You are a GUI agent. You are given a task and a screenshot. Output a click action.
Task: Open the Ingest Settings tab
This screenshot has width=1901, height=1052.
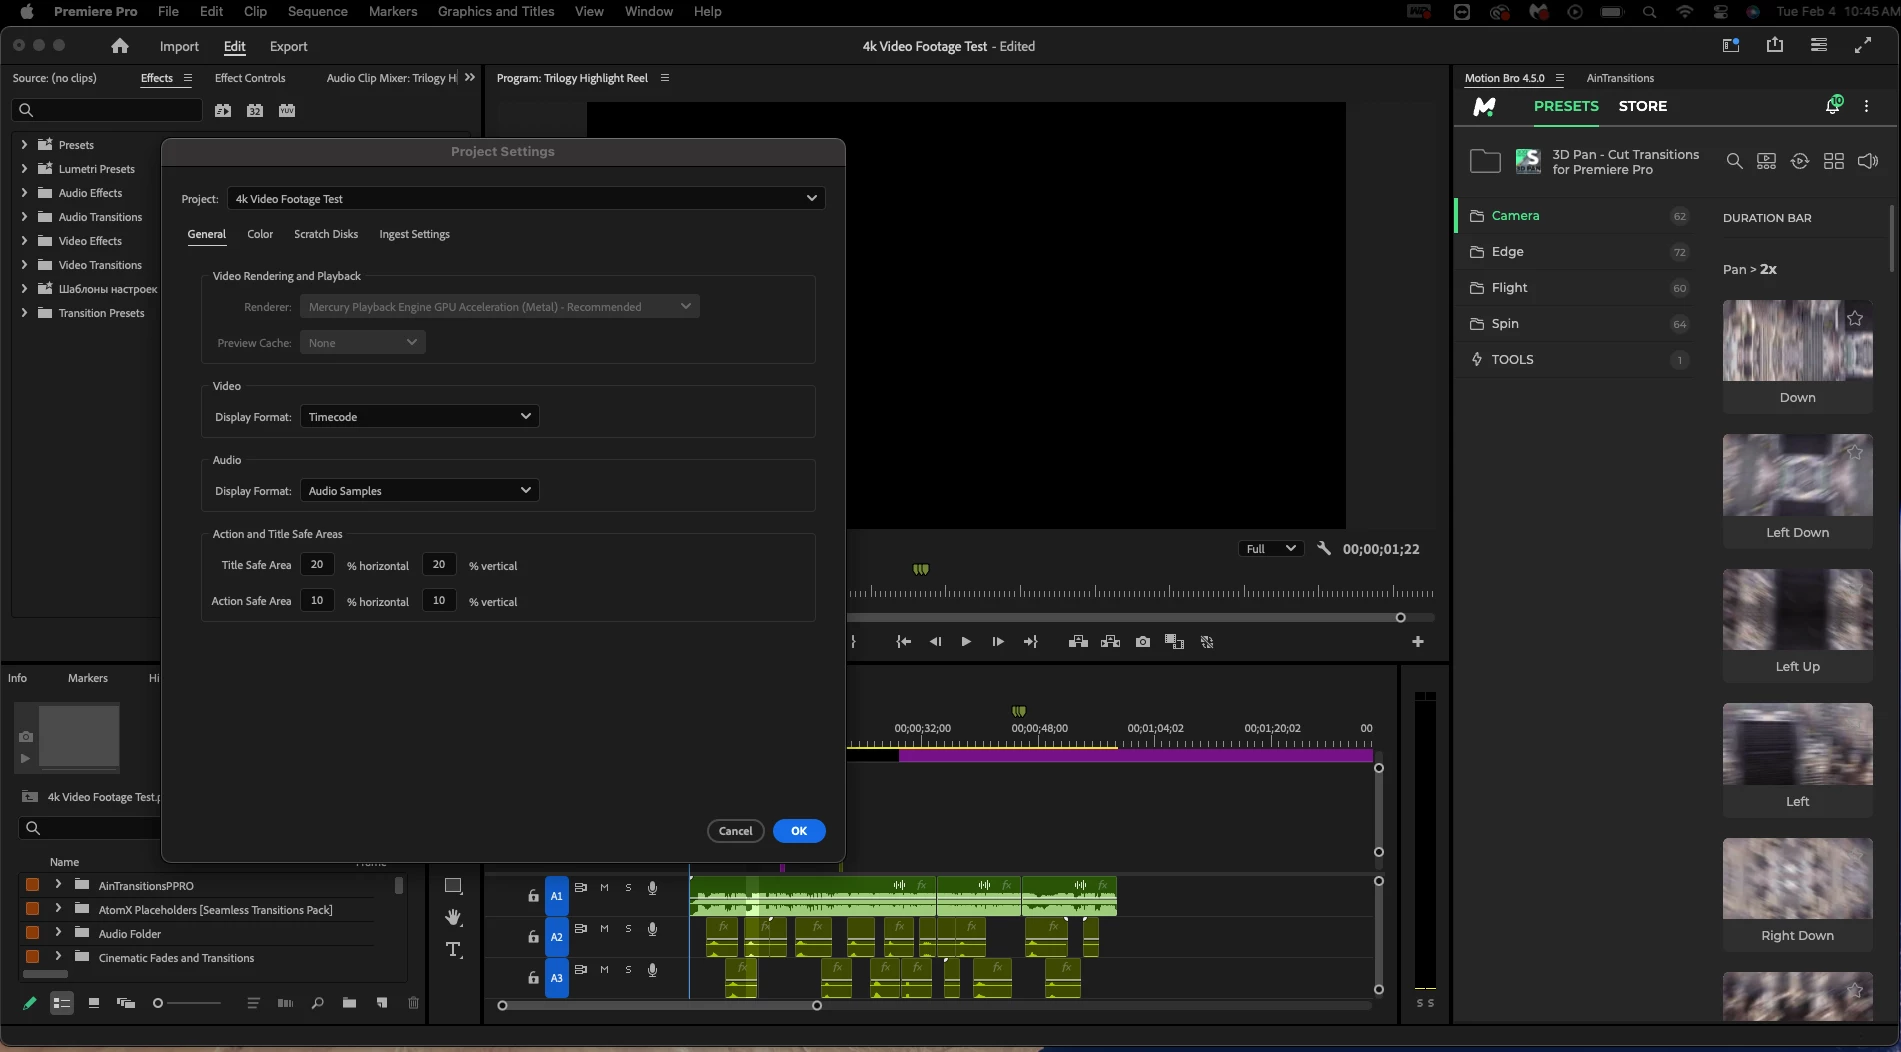414,234
